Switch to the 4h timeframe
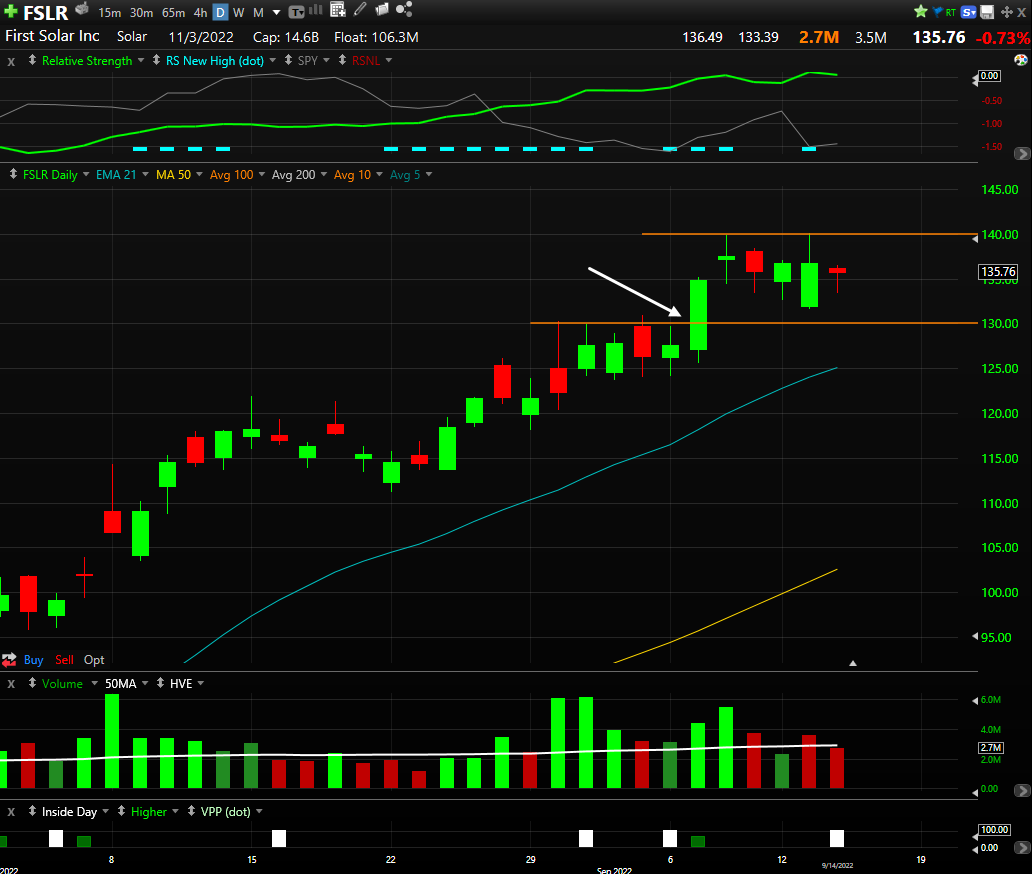 [x=201, y=13]
